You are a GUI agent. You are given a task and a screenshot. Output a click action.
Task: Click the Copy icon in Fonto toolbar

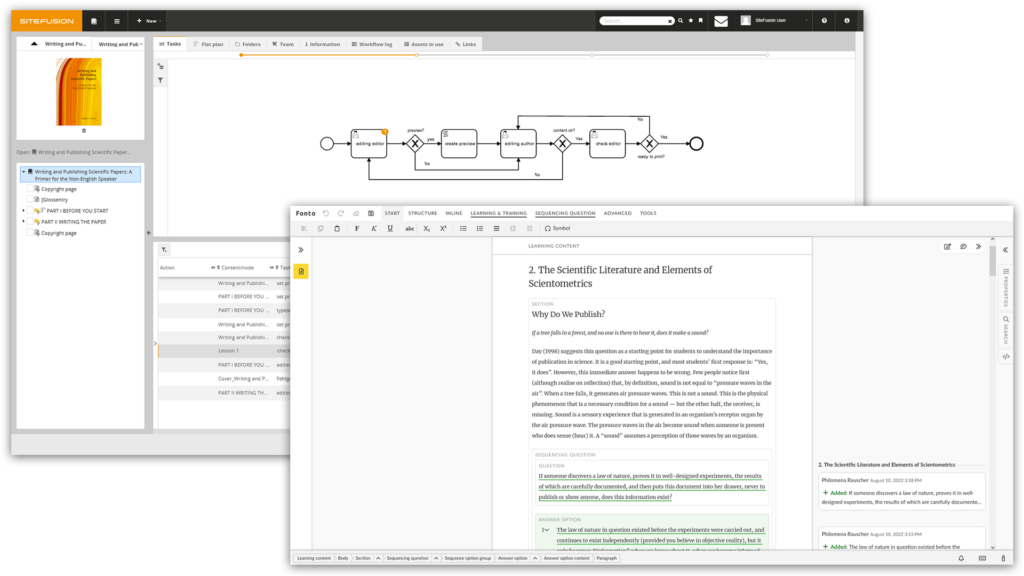tap(320, 229)
